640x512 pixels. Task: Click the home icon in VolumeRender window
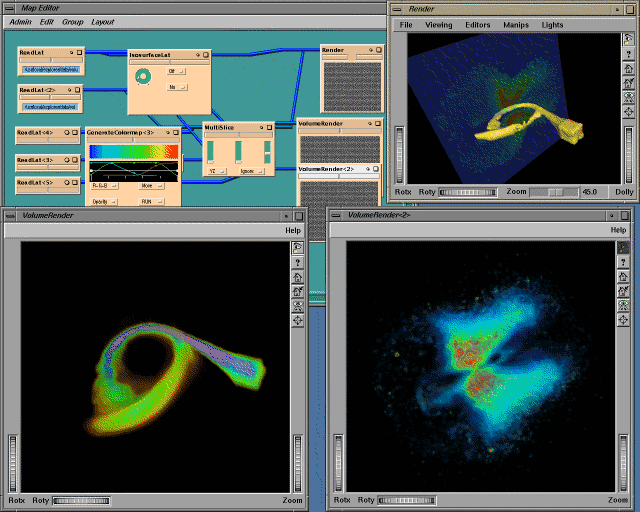coord(297,277)
